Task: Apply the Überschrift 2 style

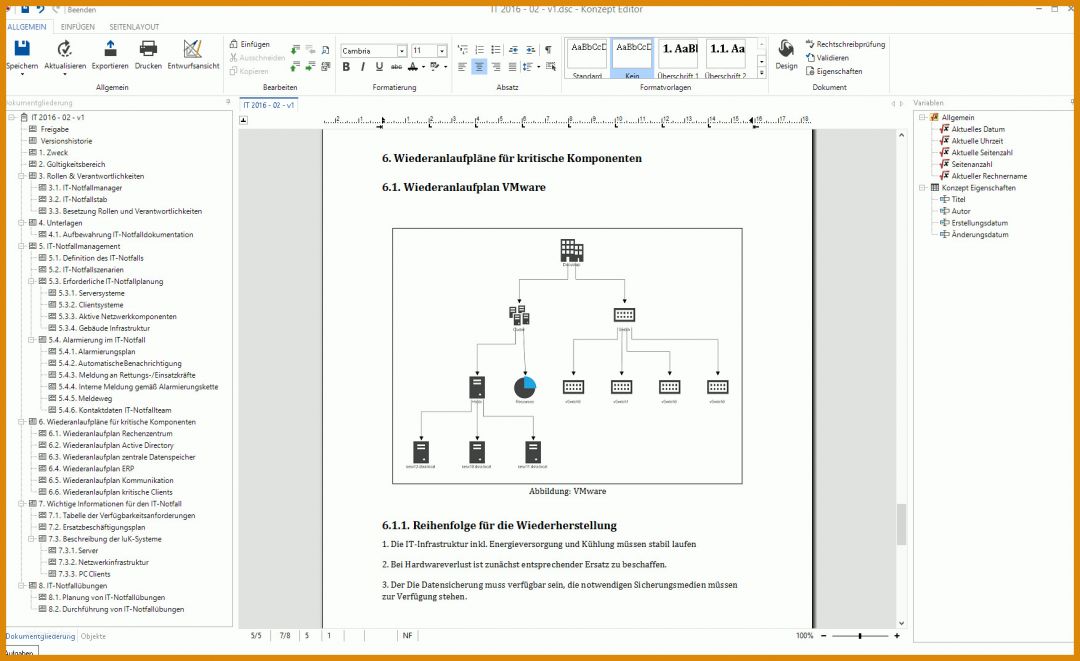Action: pyautogui.click(x=726, y=59)
